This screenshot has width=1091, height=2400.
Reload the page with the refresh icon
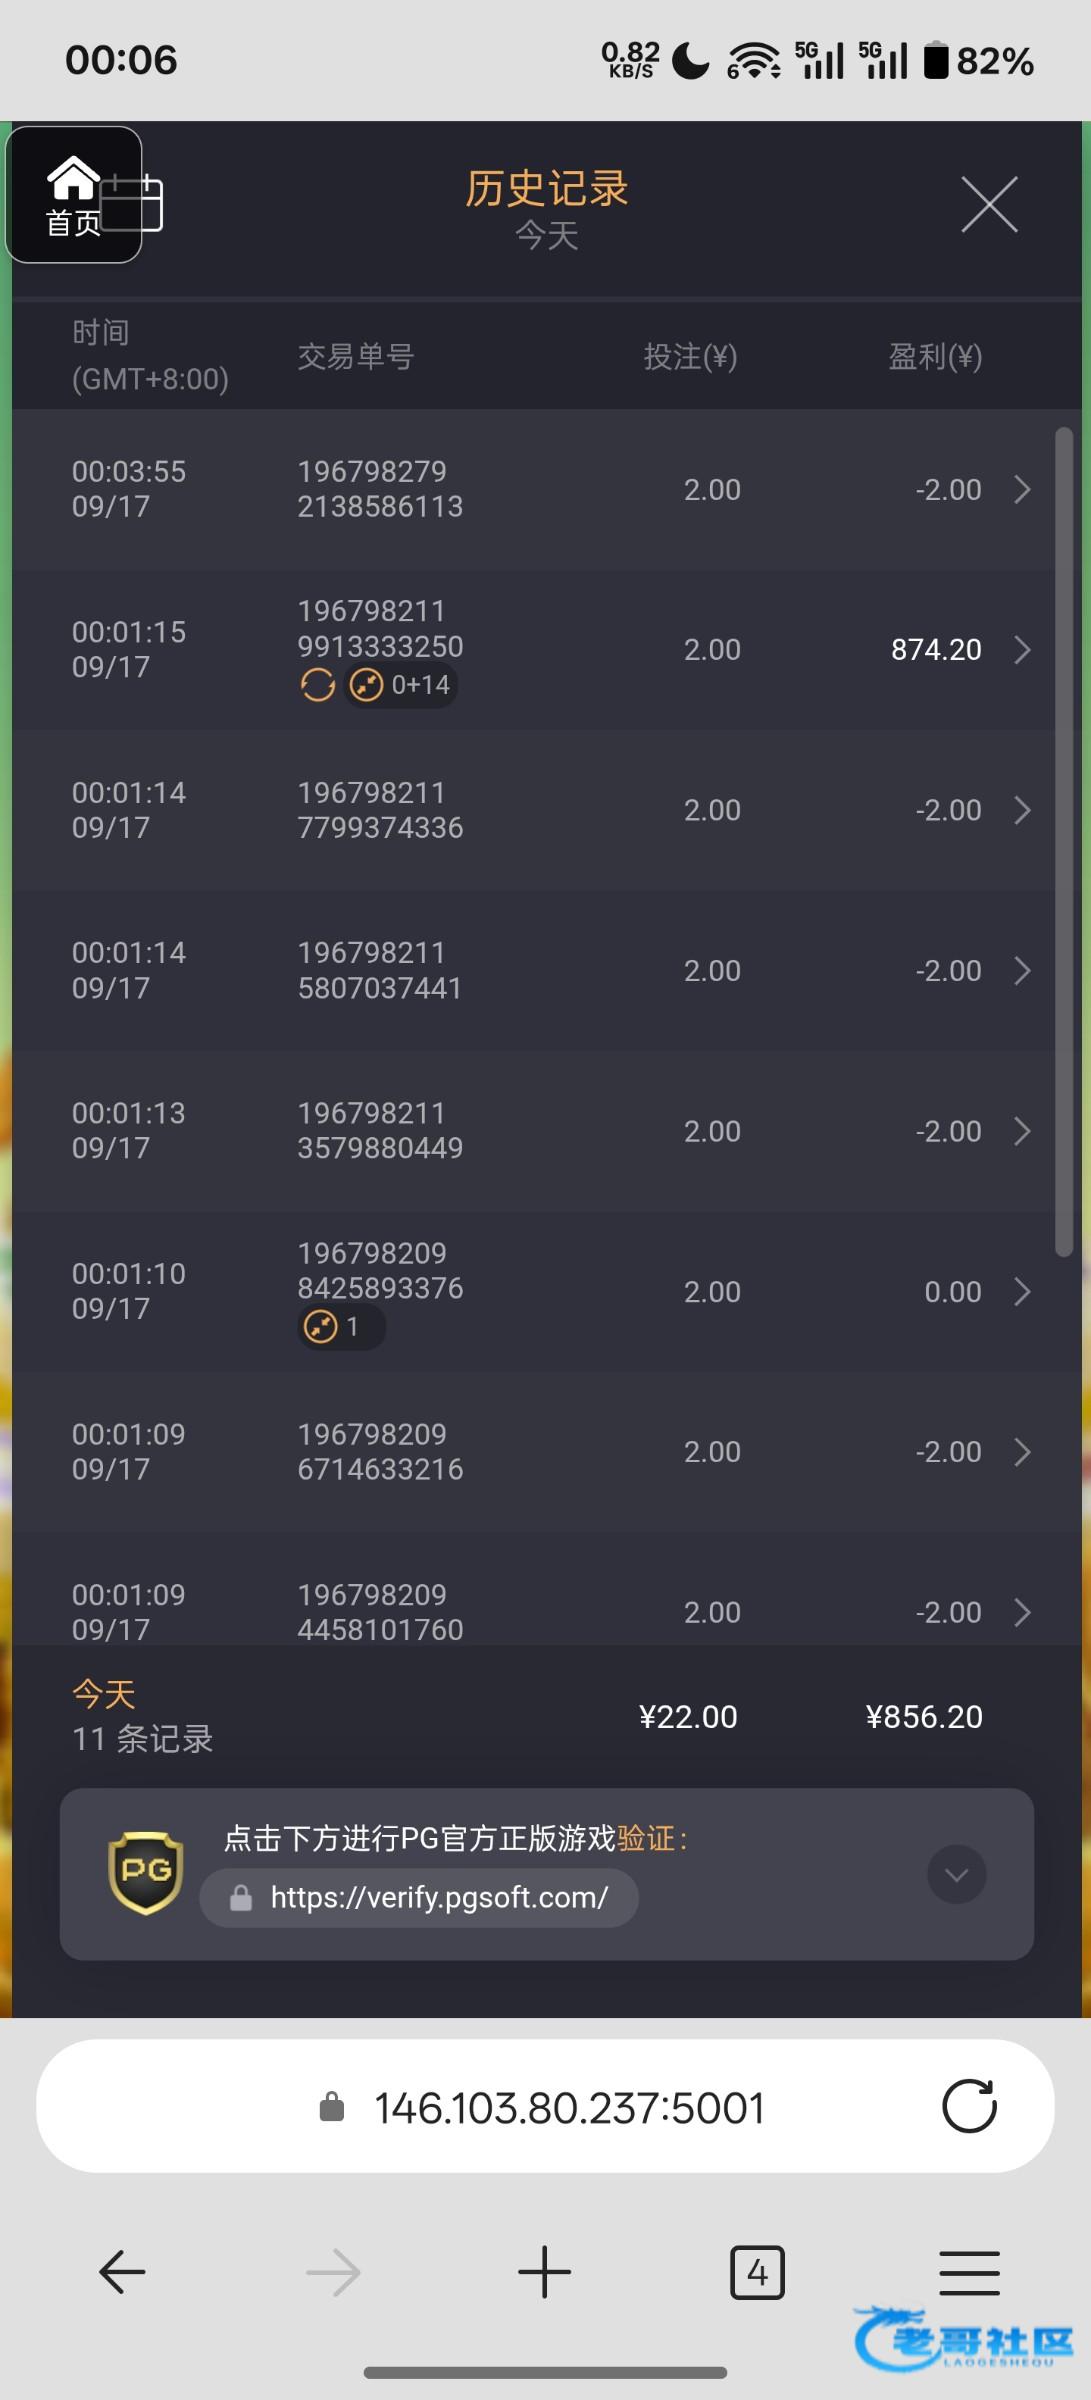pyautogui.click(x=969, y=2106)
